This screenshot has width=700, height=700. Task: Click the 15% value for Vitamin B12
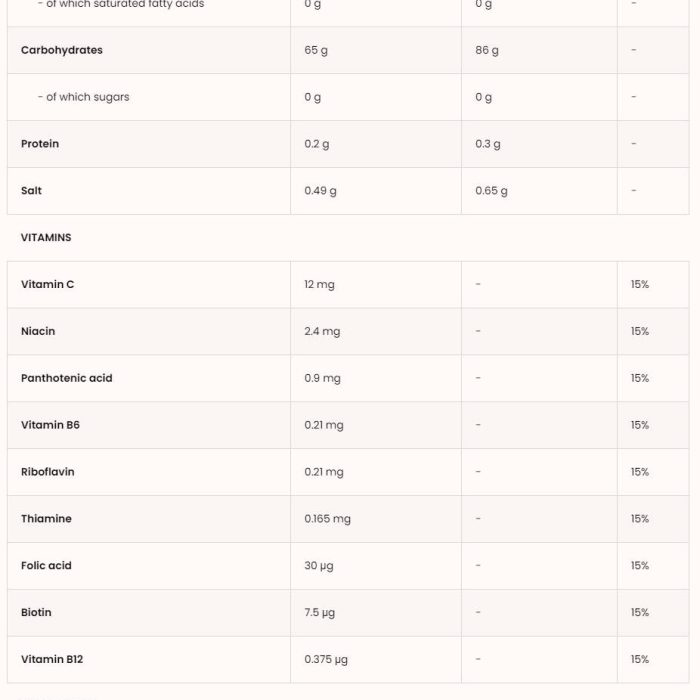[x=640, y=659]
